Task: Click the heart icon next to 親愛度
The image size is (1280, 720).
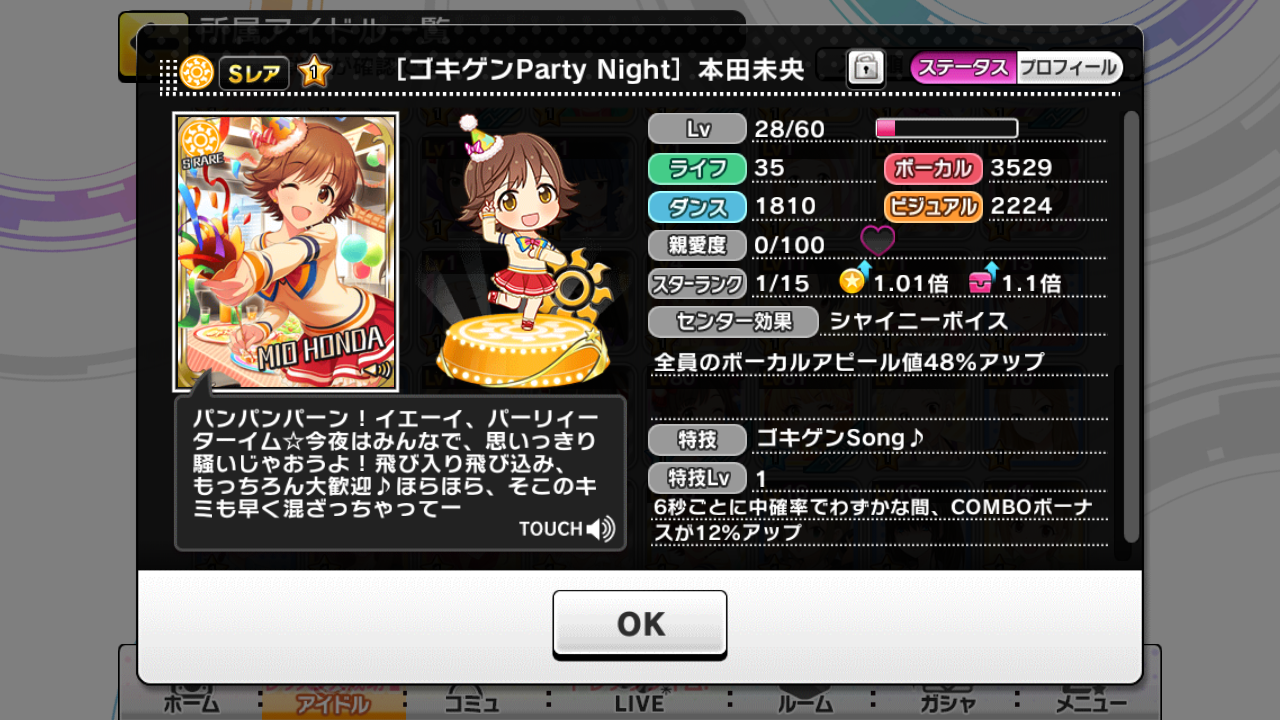Action: 877,242
